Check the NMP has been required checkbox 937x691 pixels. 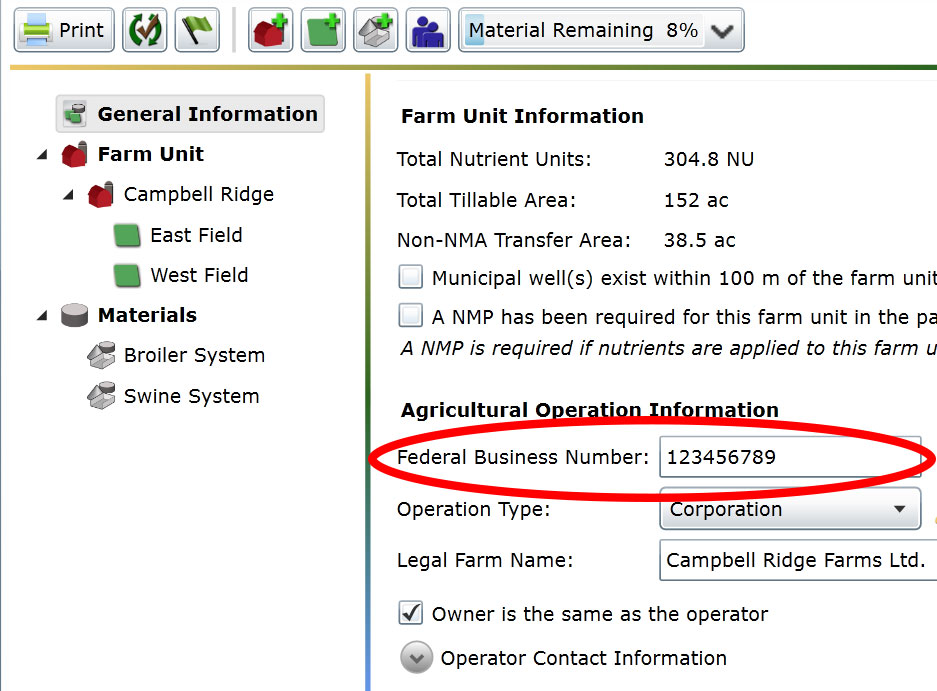(410, 317)
